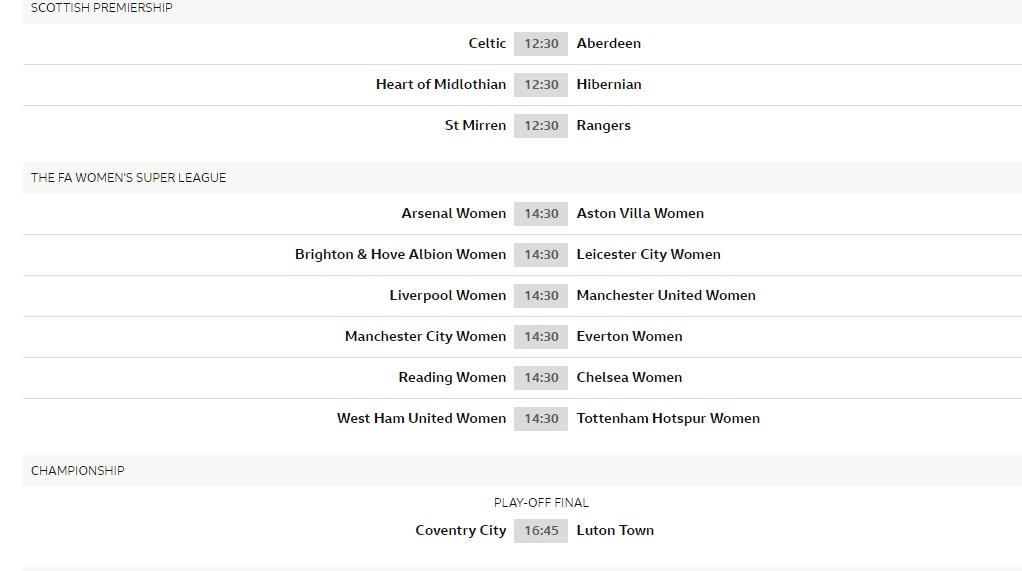Image resolution: width=1022 pixels, height=571 pixels.
Task: Open Brighton & Hove Albion Women
Action: [400, 254]
